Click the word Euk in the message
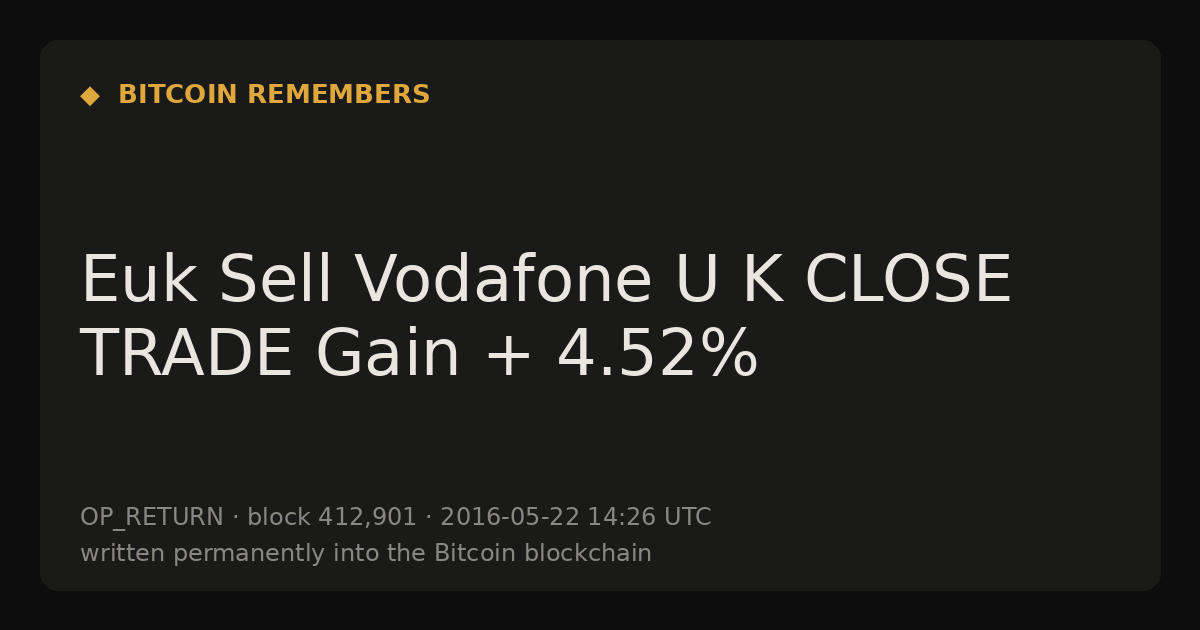The height and width of the screenshot is (630, 1200). 138,281
